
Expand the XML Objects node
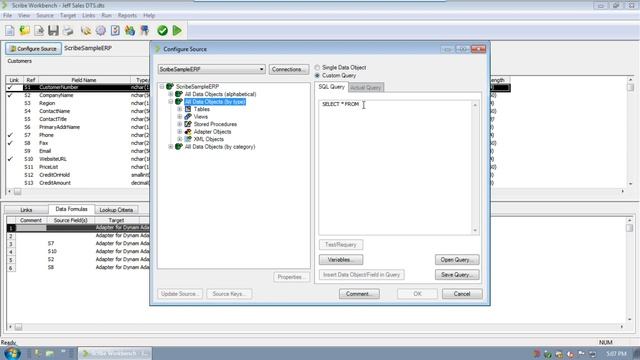[x=180, y=139]
